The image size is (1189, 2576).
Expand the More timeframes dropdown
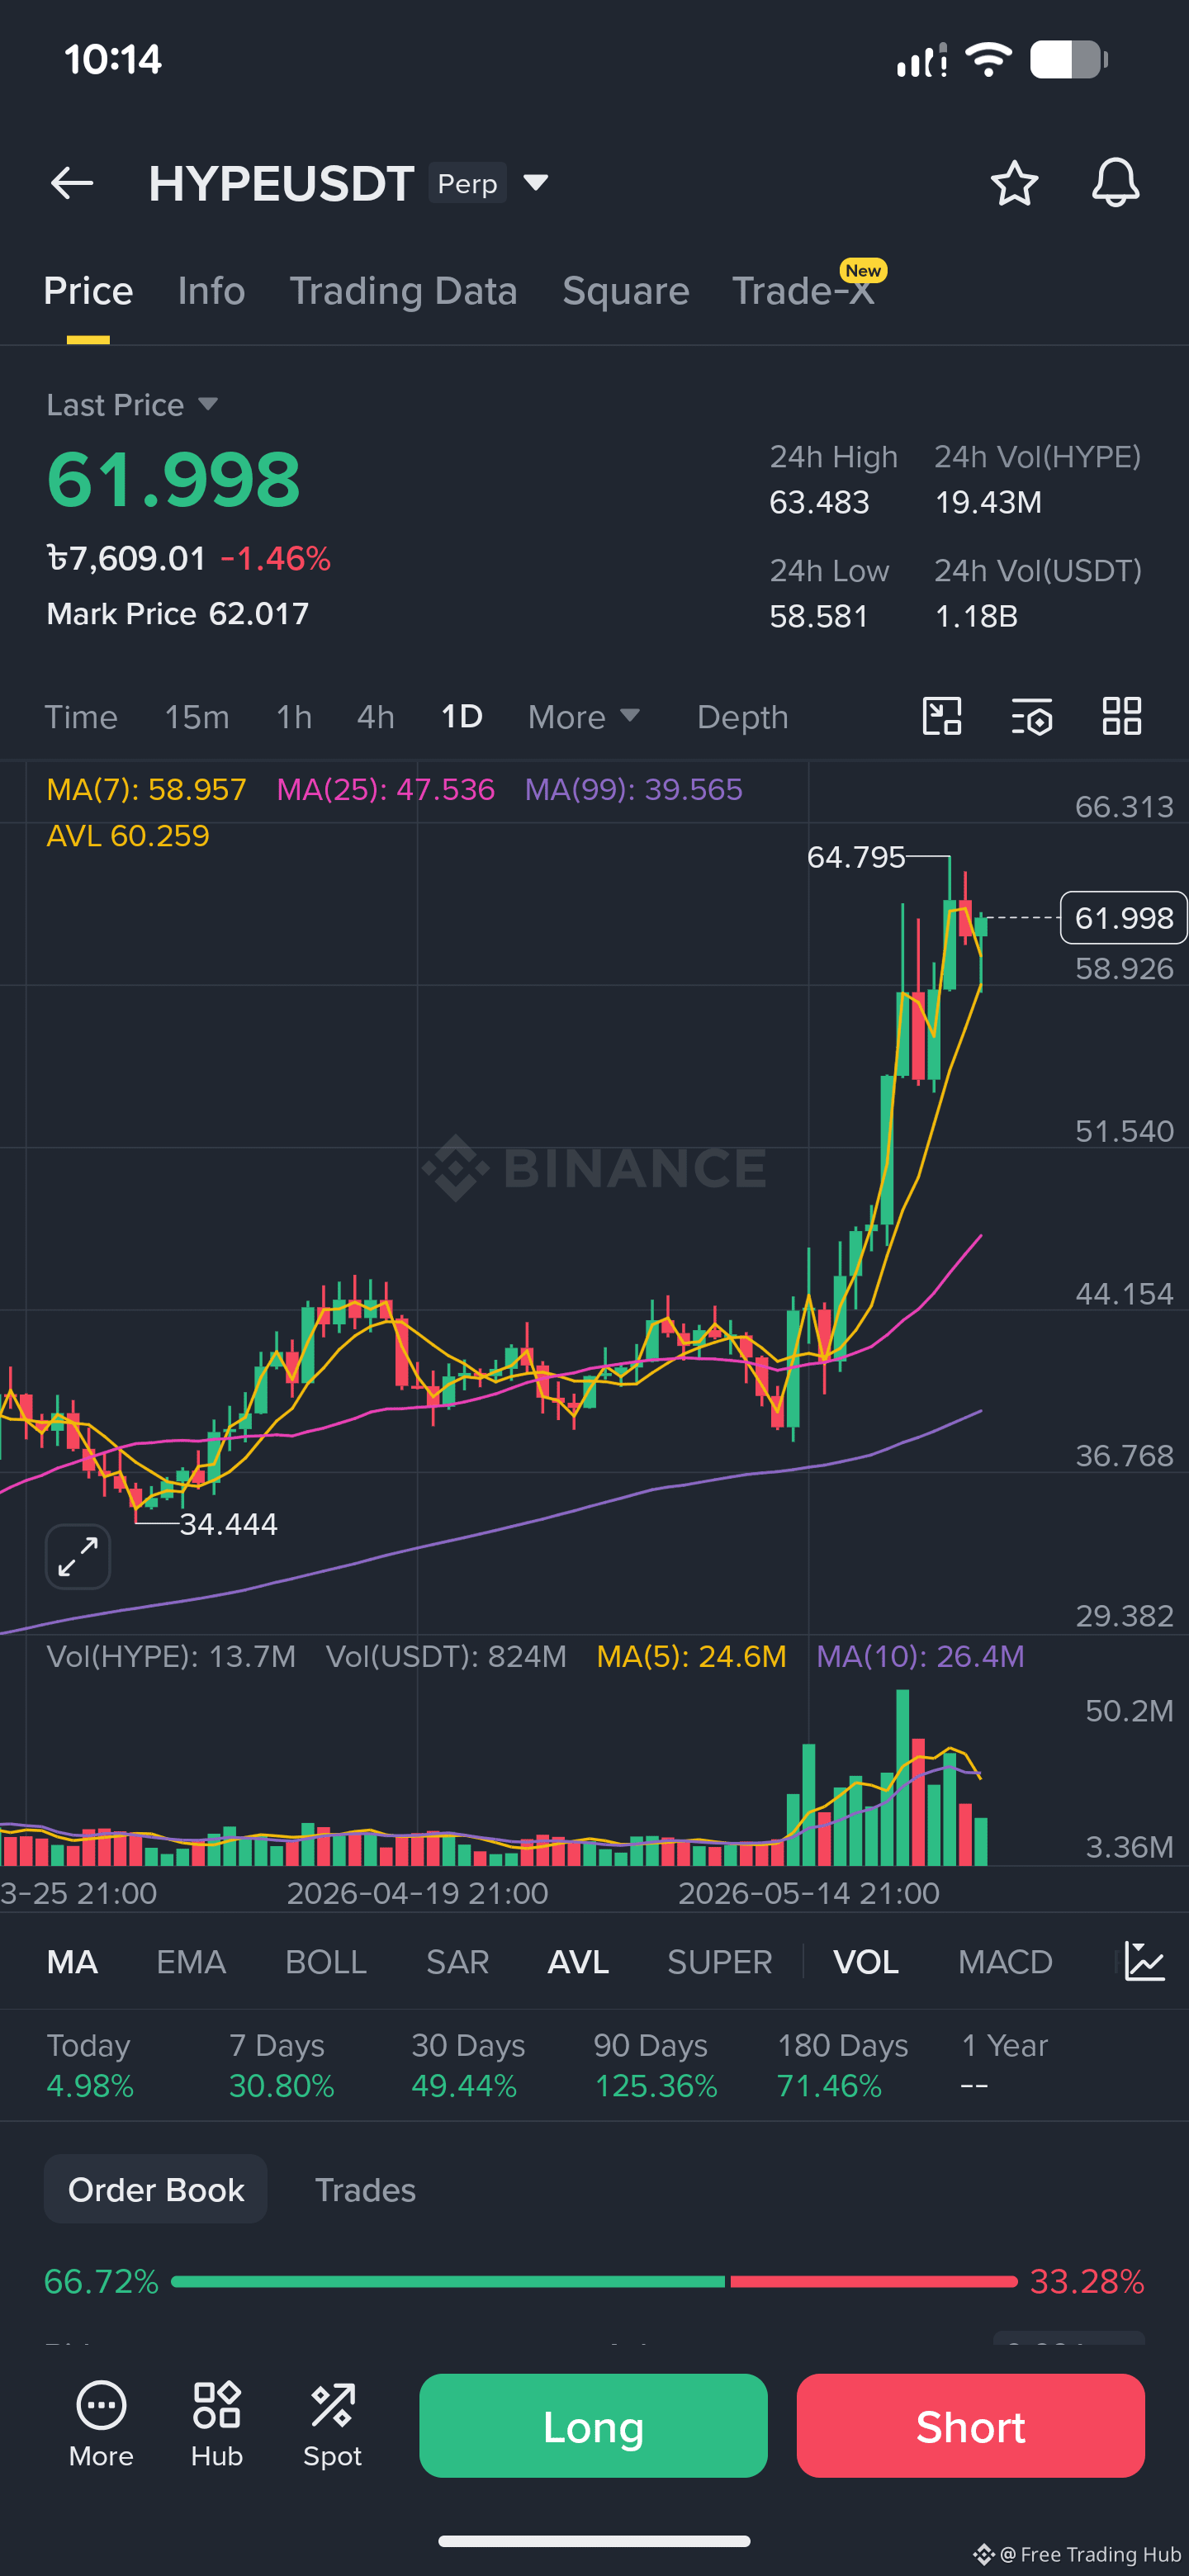[x=584, y=717]
